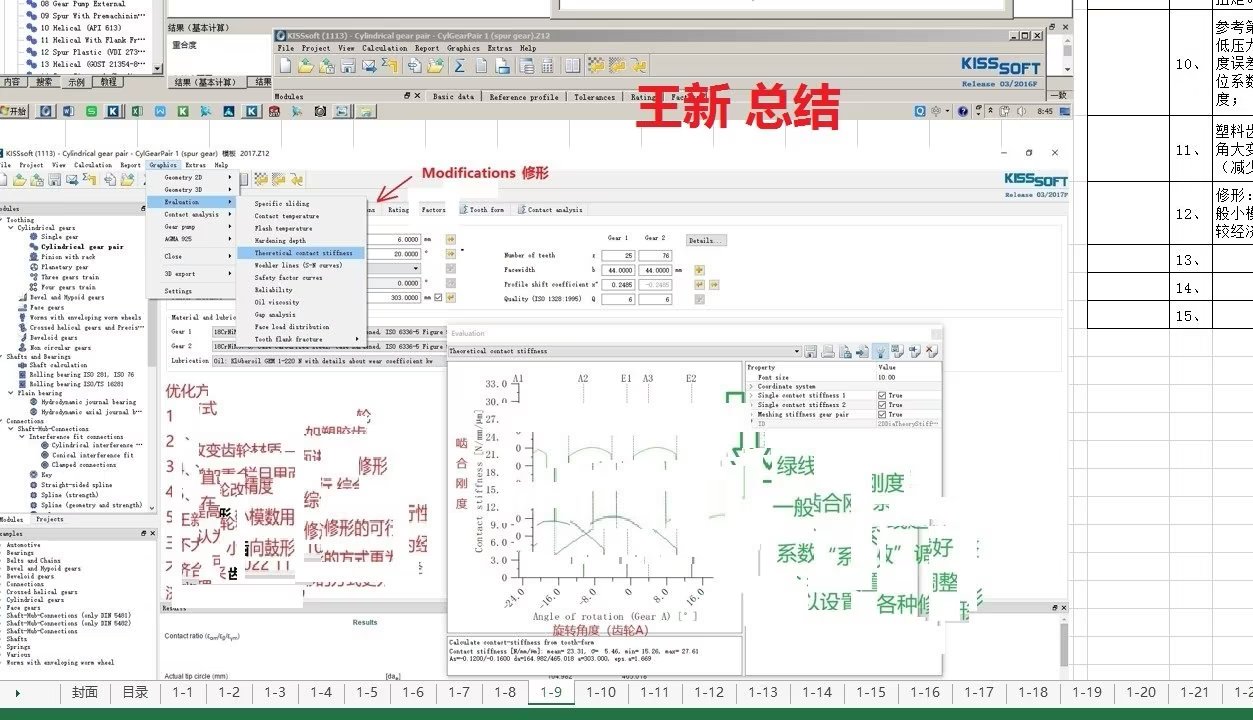Click the open-file folder toolbar icon

pyautogui.click(x=19, y=179)
